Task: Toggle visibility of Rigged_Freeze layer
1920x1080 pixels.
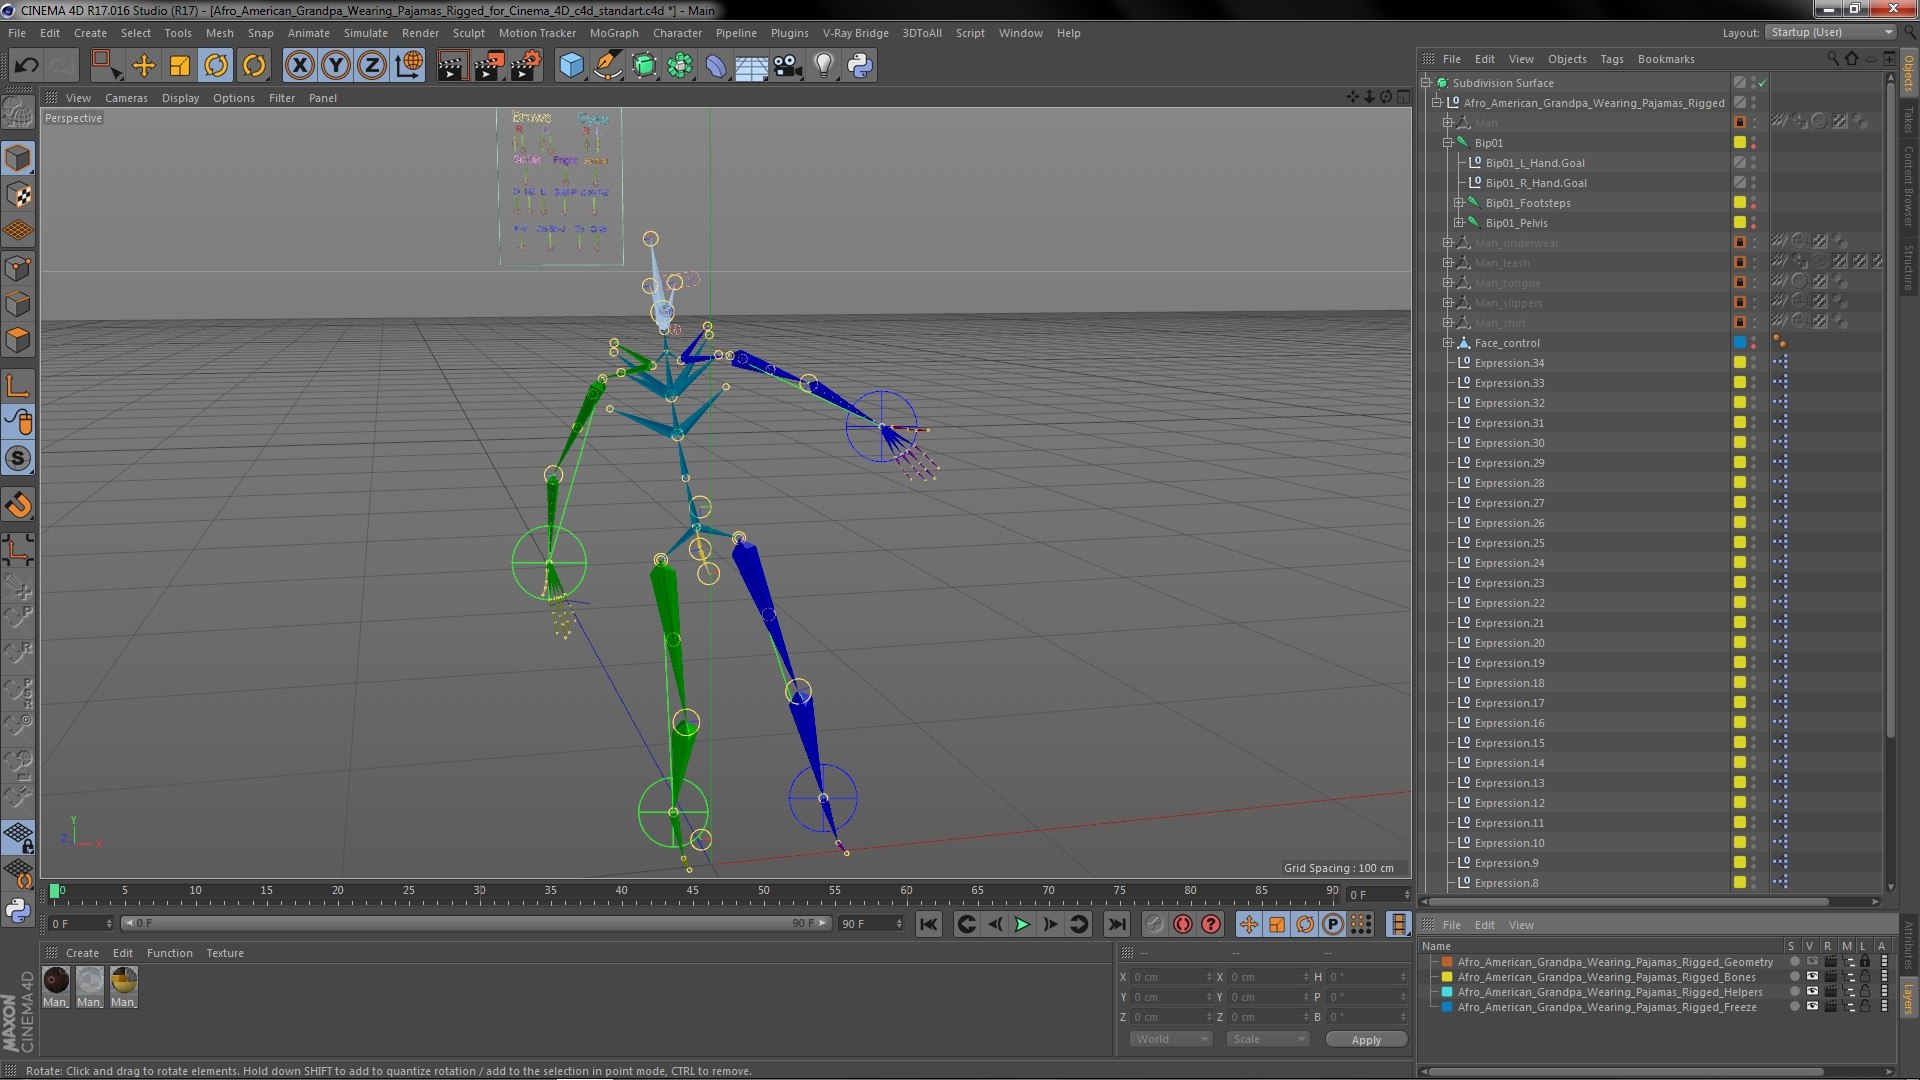Action: (1812, 1007)
